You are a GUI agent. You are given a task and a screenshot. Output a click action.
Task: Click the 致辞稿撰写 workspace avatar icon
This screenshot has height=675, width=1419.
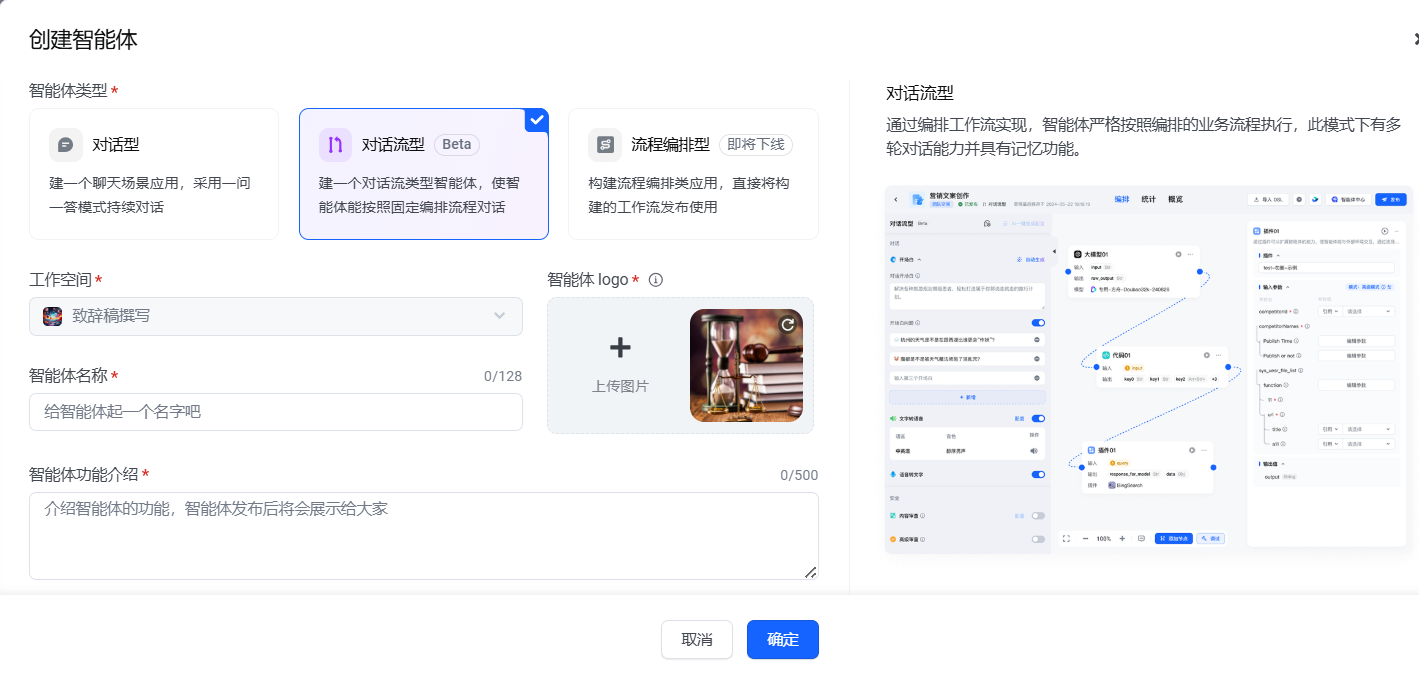coord(53,316)
